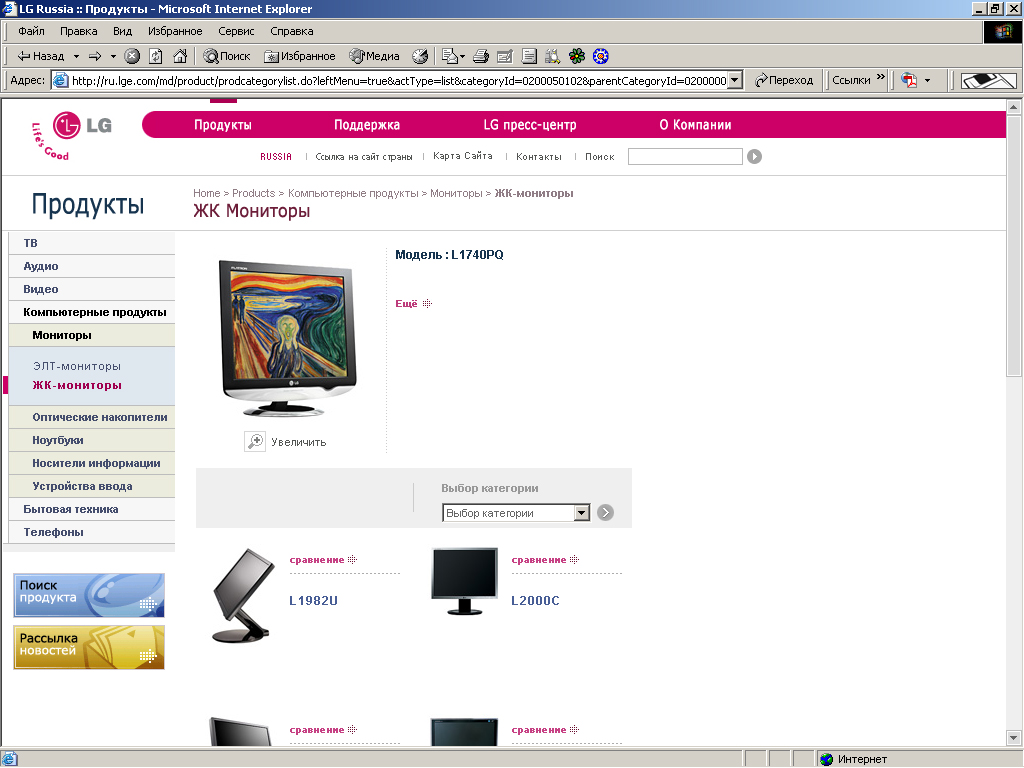Print the page with the printer icon
The image size is (1024, 768).
click(x=481, y=56)
